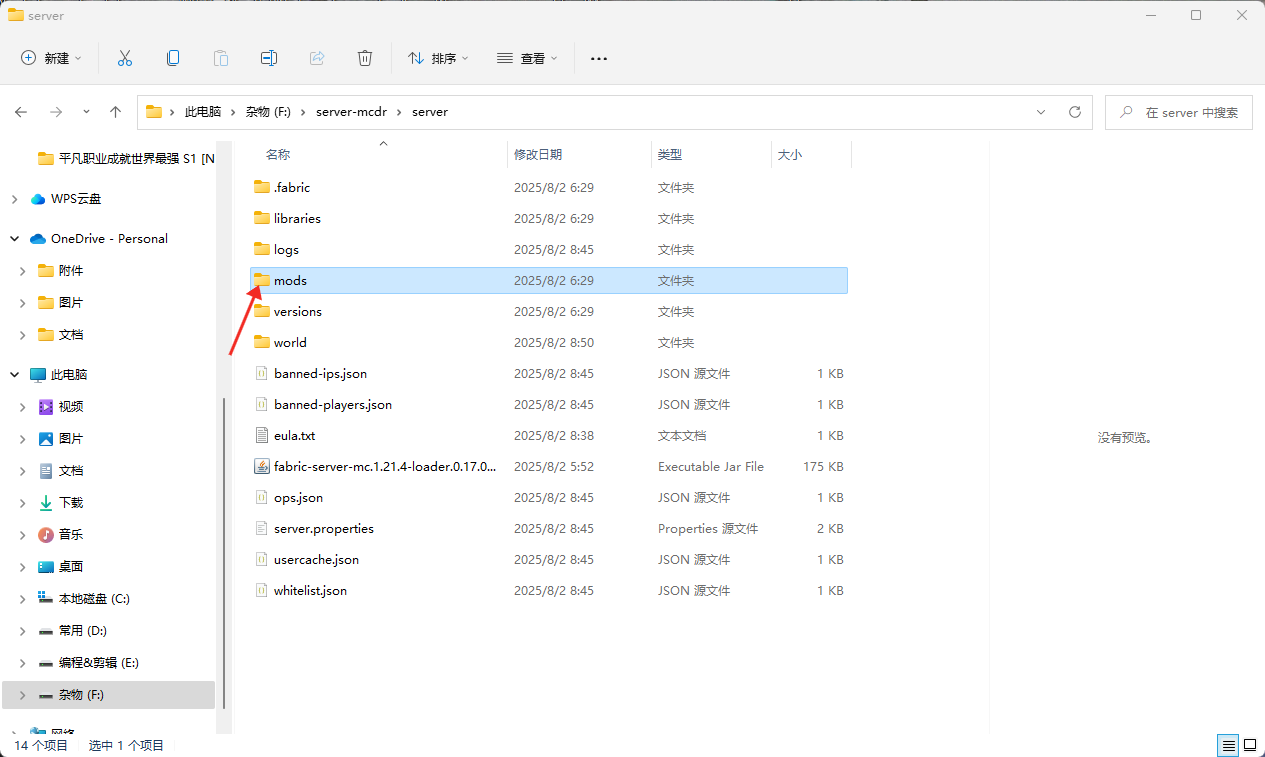The height and width of the screenshot is (757, 1265).
Task: Expand the WPS云盘 tree node
Action: (x=14, y=199)
